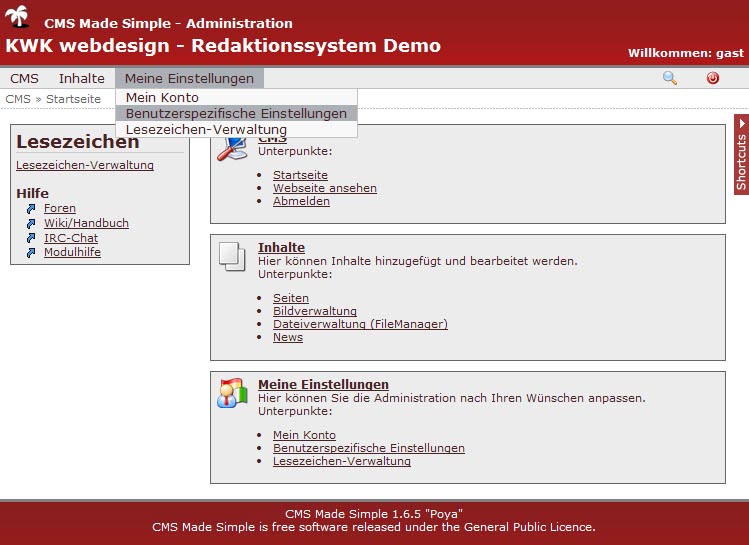Click the Abmelden link
Viewport: 749px width, 545px height.
point(301,201)
